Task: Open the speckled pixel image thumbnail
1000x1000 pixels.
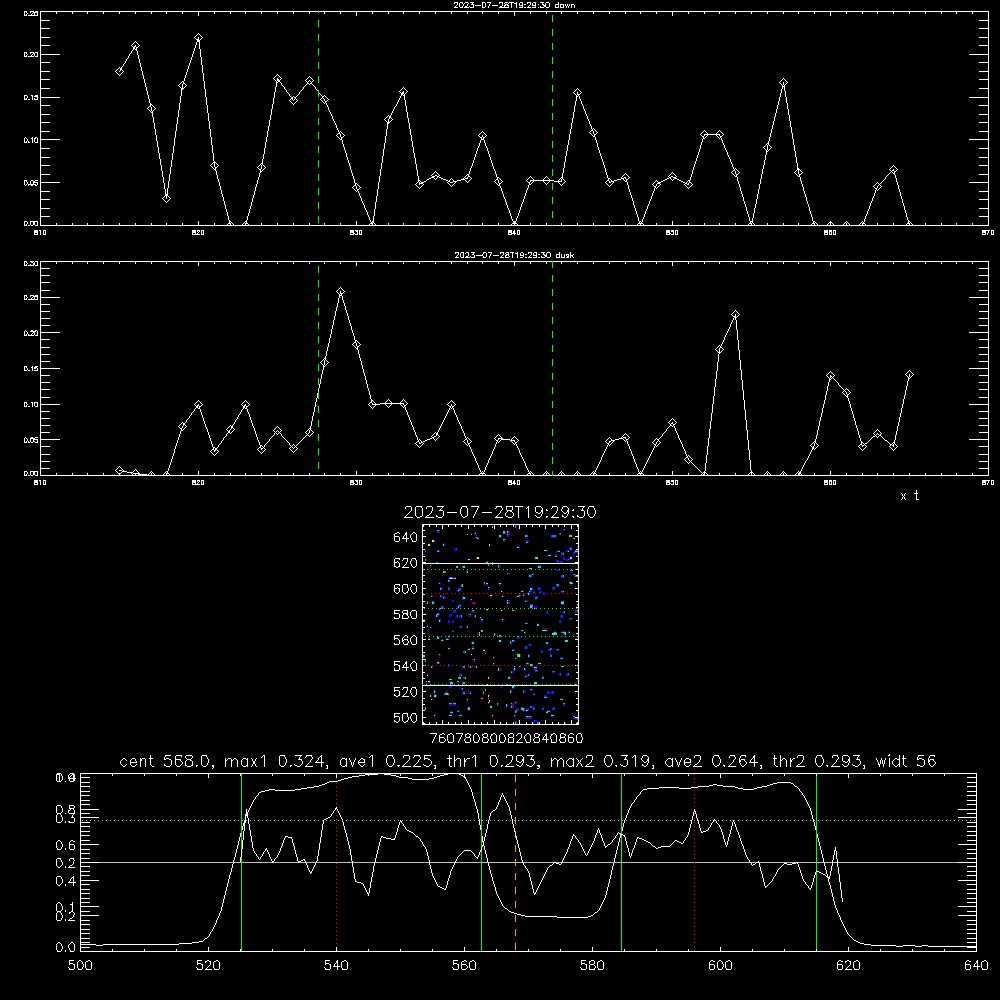Action: click(x=500, y=624)
